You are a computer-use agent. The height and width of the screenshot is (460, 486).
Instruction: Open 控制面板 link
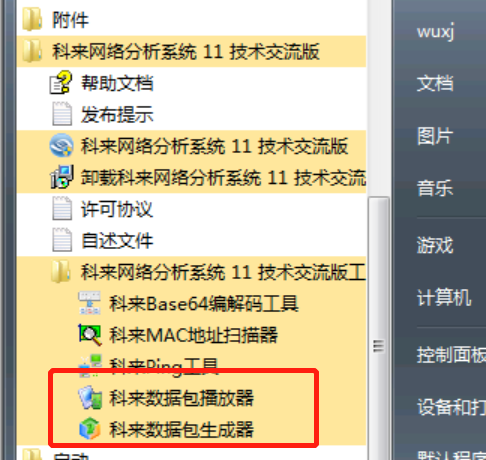(451, 355)
